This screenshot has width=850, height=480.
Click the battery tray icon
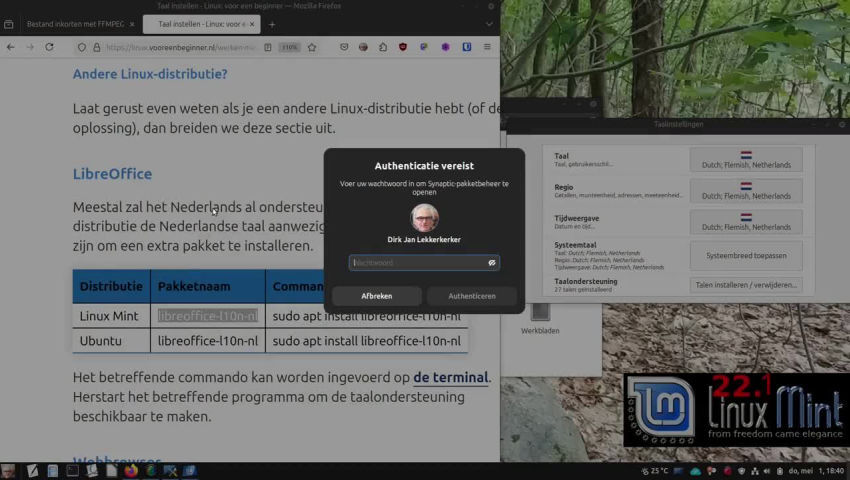(x=780, y=471)
